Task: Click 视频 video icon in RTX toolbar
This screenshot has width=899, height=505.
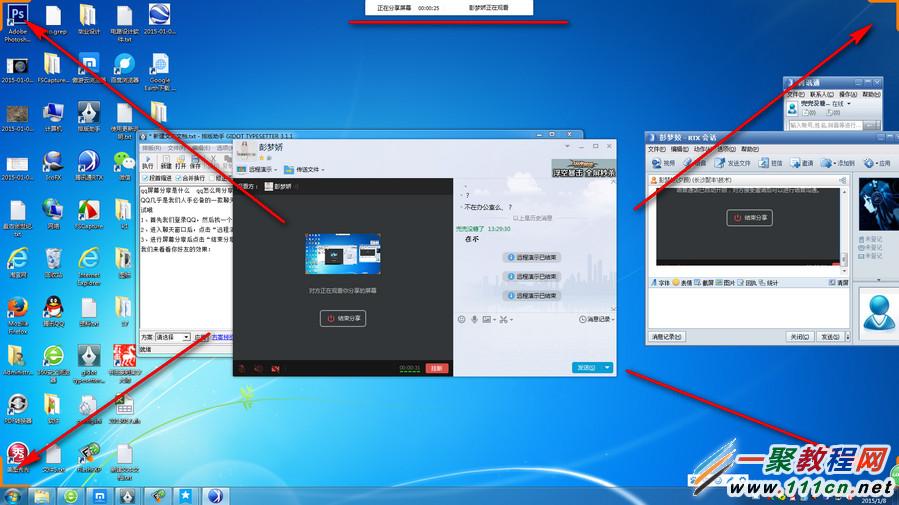Action: click(x=663, y=163)
